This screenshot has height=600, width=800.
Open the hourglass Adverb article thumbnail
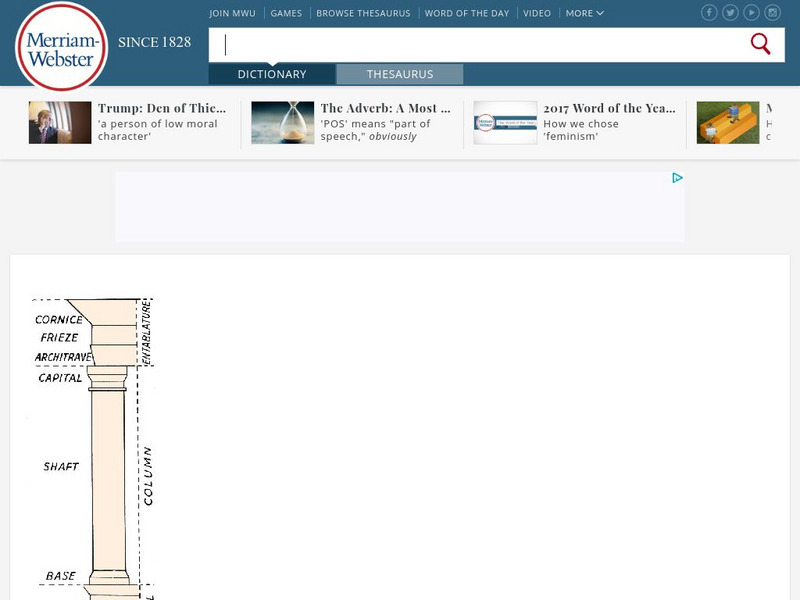[282, 123]
